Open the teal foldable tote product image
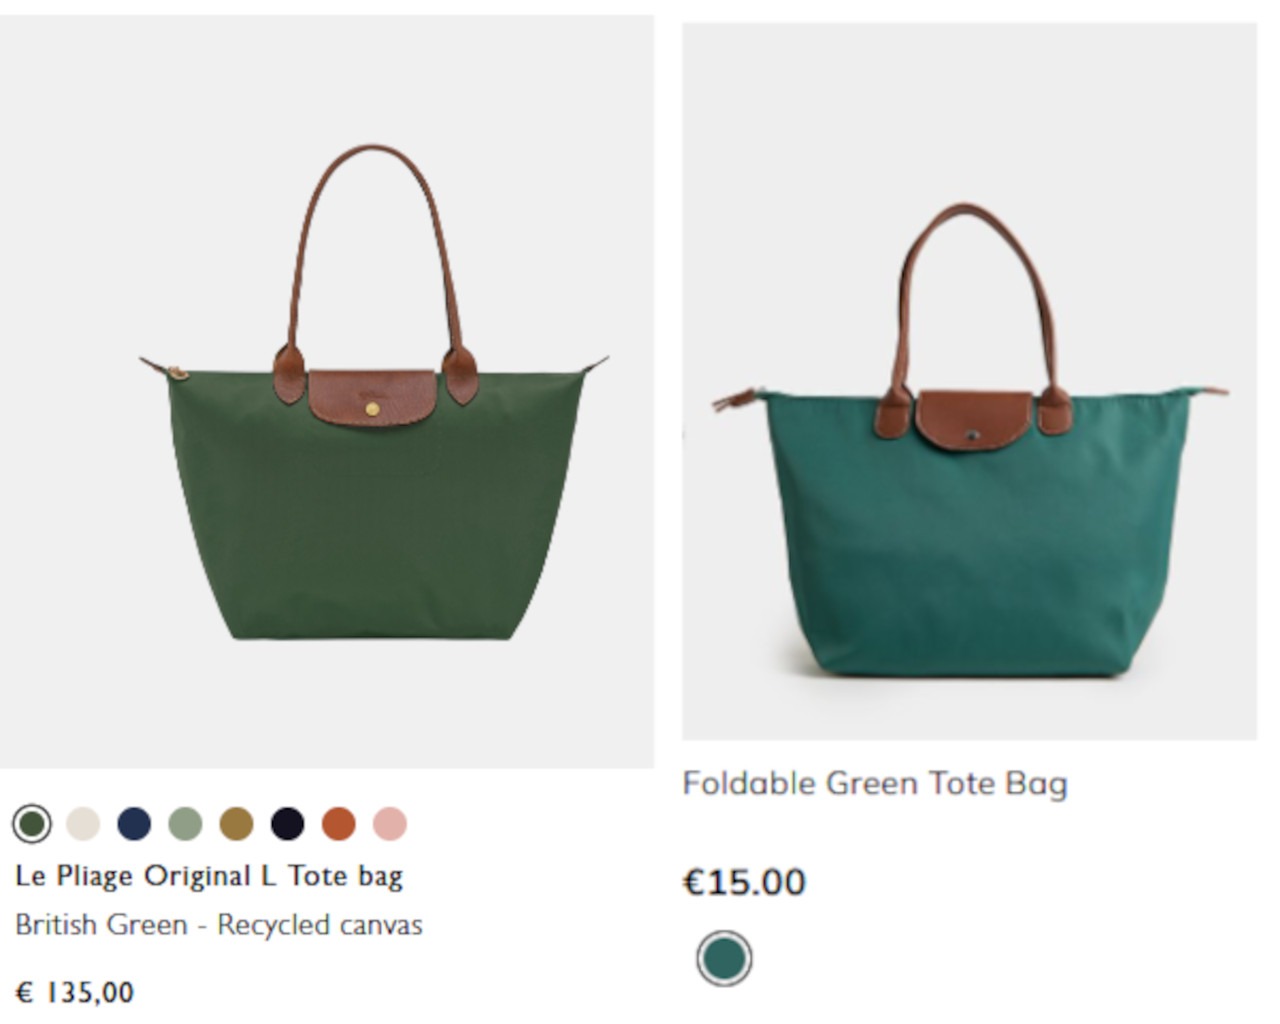This screenshot has height=1024, width=1280. (x=969, y=382)
